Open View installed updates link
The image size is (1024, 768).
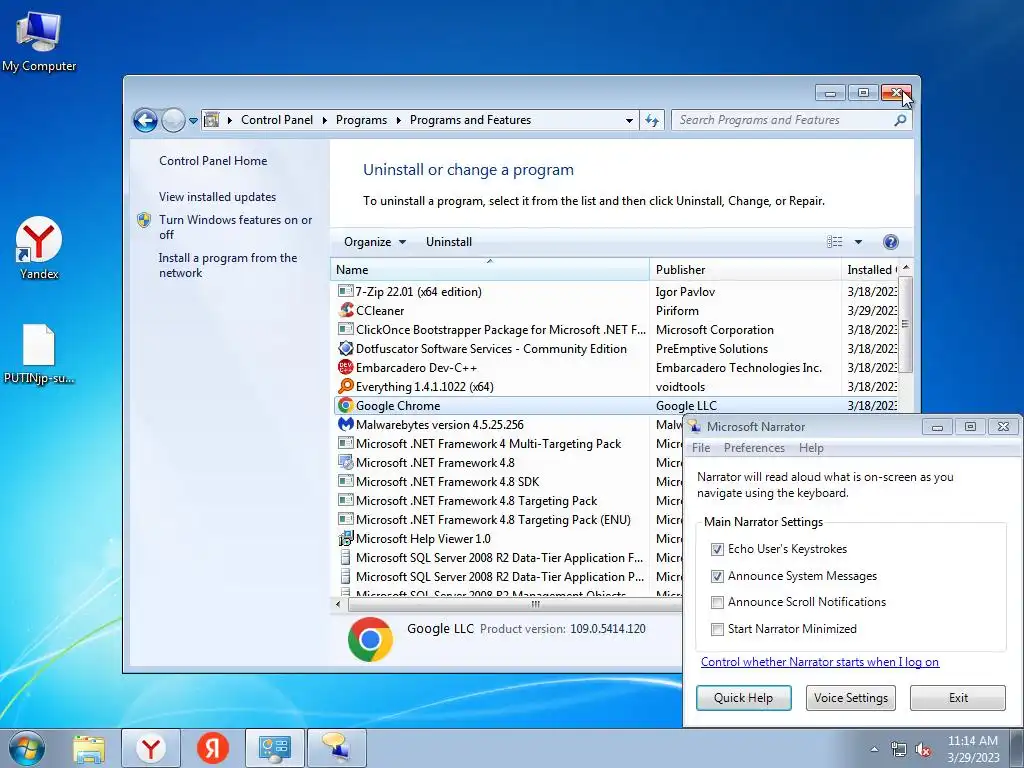pyautogui.click(x=217, y=197)
